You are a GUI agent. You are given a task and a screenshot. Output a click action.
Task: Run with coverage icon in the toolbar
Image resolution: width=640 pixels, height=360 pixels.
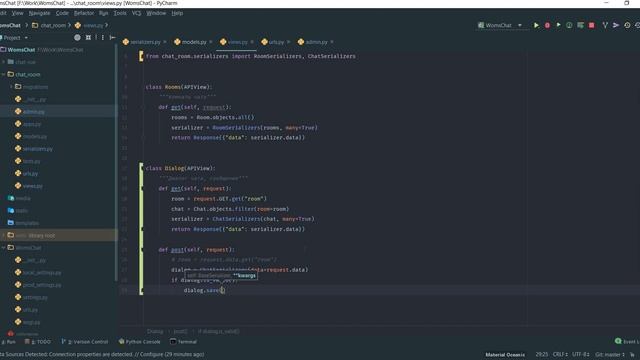coord(558,25)
